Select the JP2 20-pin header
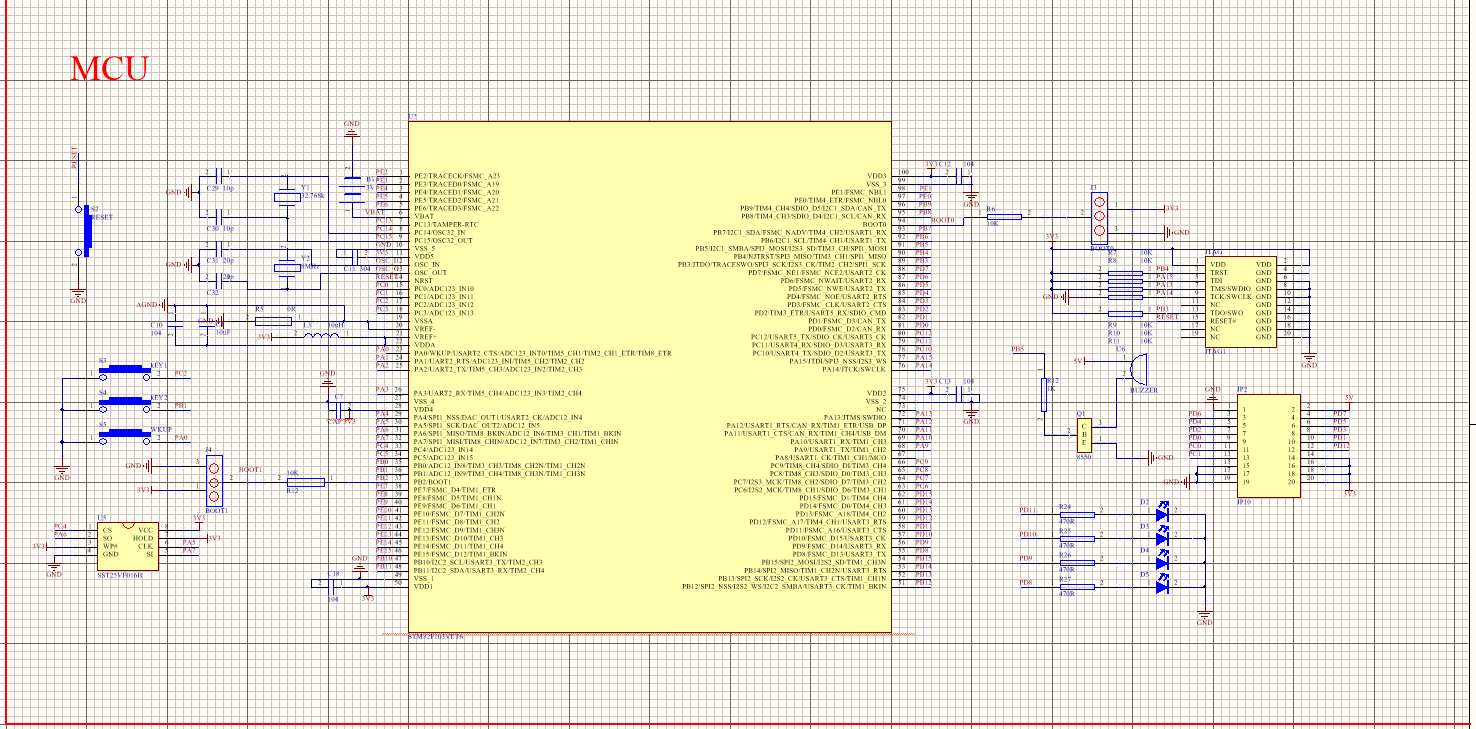The height and width of the screenshot is (729, 1476). 1270,447
